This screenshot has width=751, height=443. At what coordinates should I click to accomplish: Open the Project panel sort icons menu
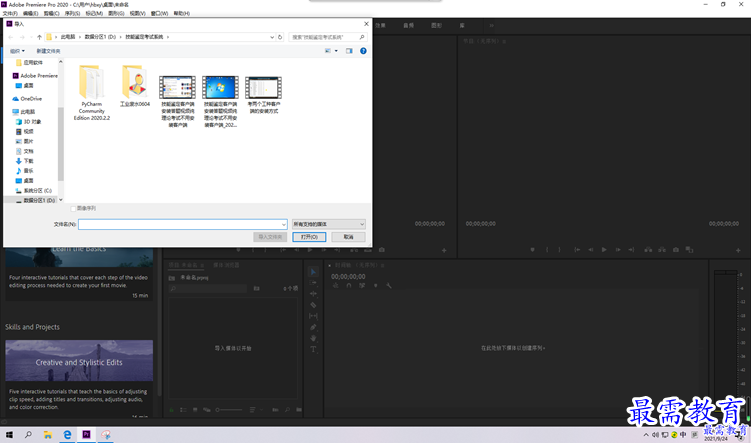252,409
